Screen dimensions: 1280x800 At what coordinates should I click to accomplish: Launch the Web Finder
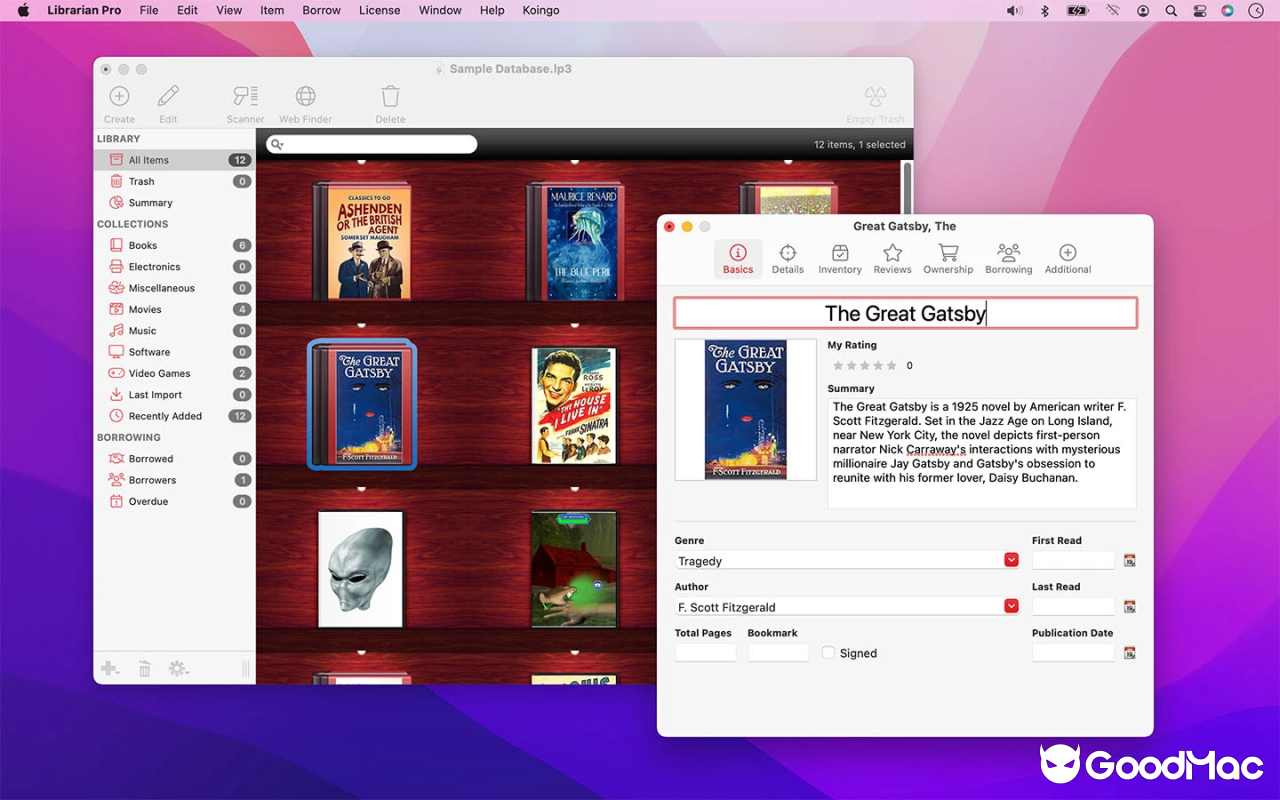coord(305,99)
